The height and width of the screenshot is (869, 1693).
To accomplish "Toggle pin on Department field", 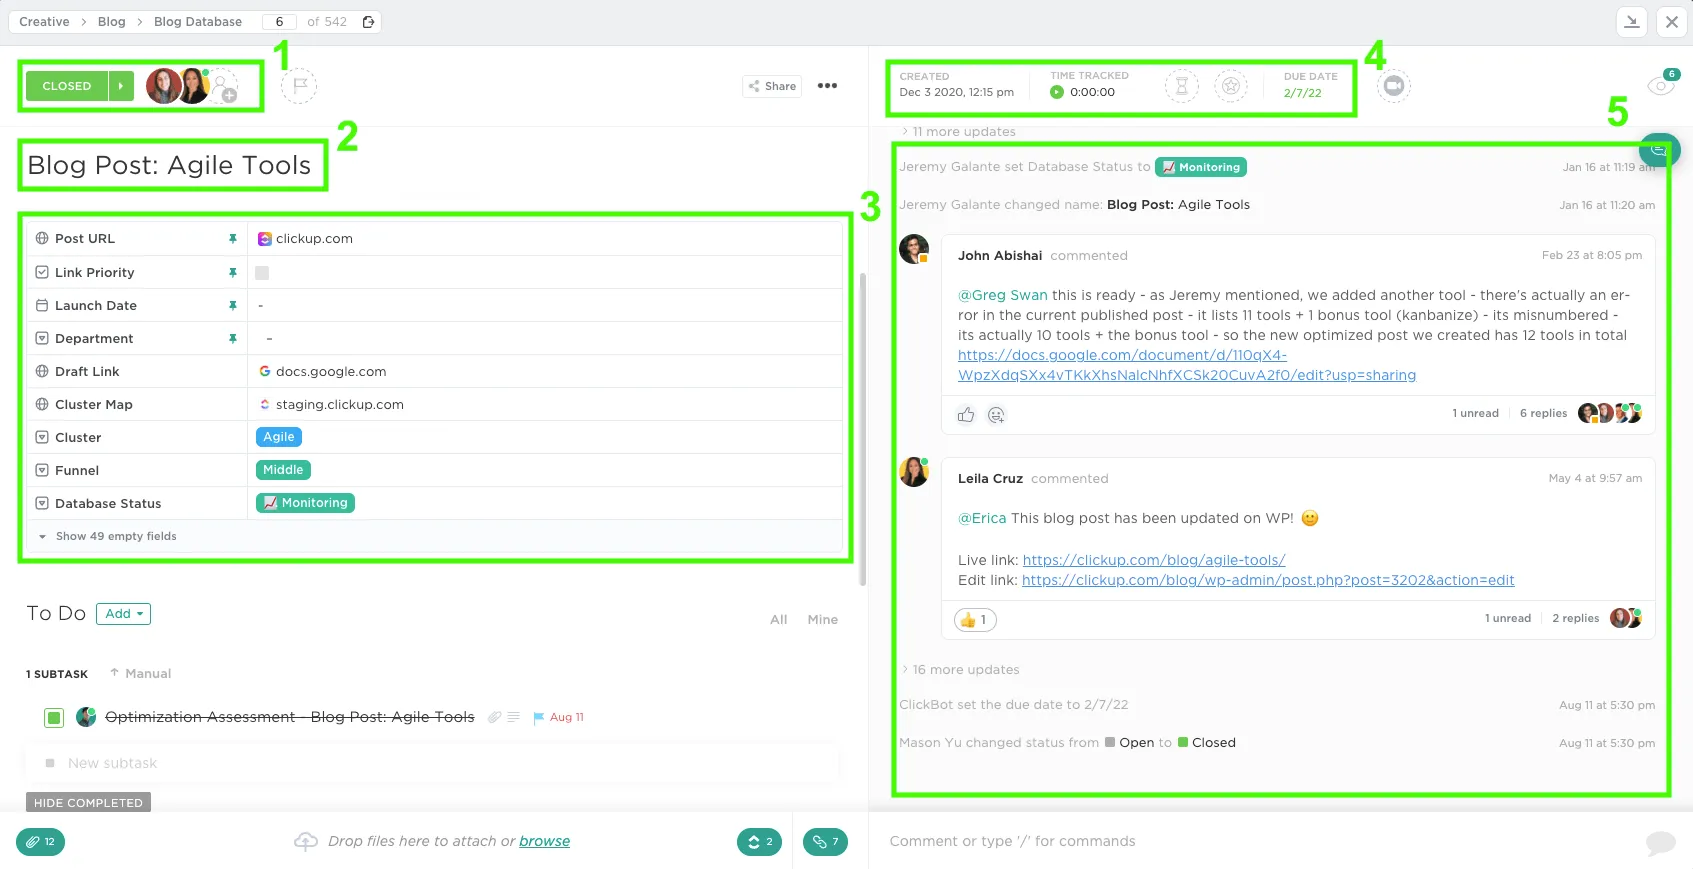I will tap(233, 339).
